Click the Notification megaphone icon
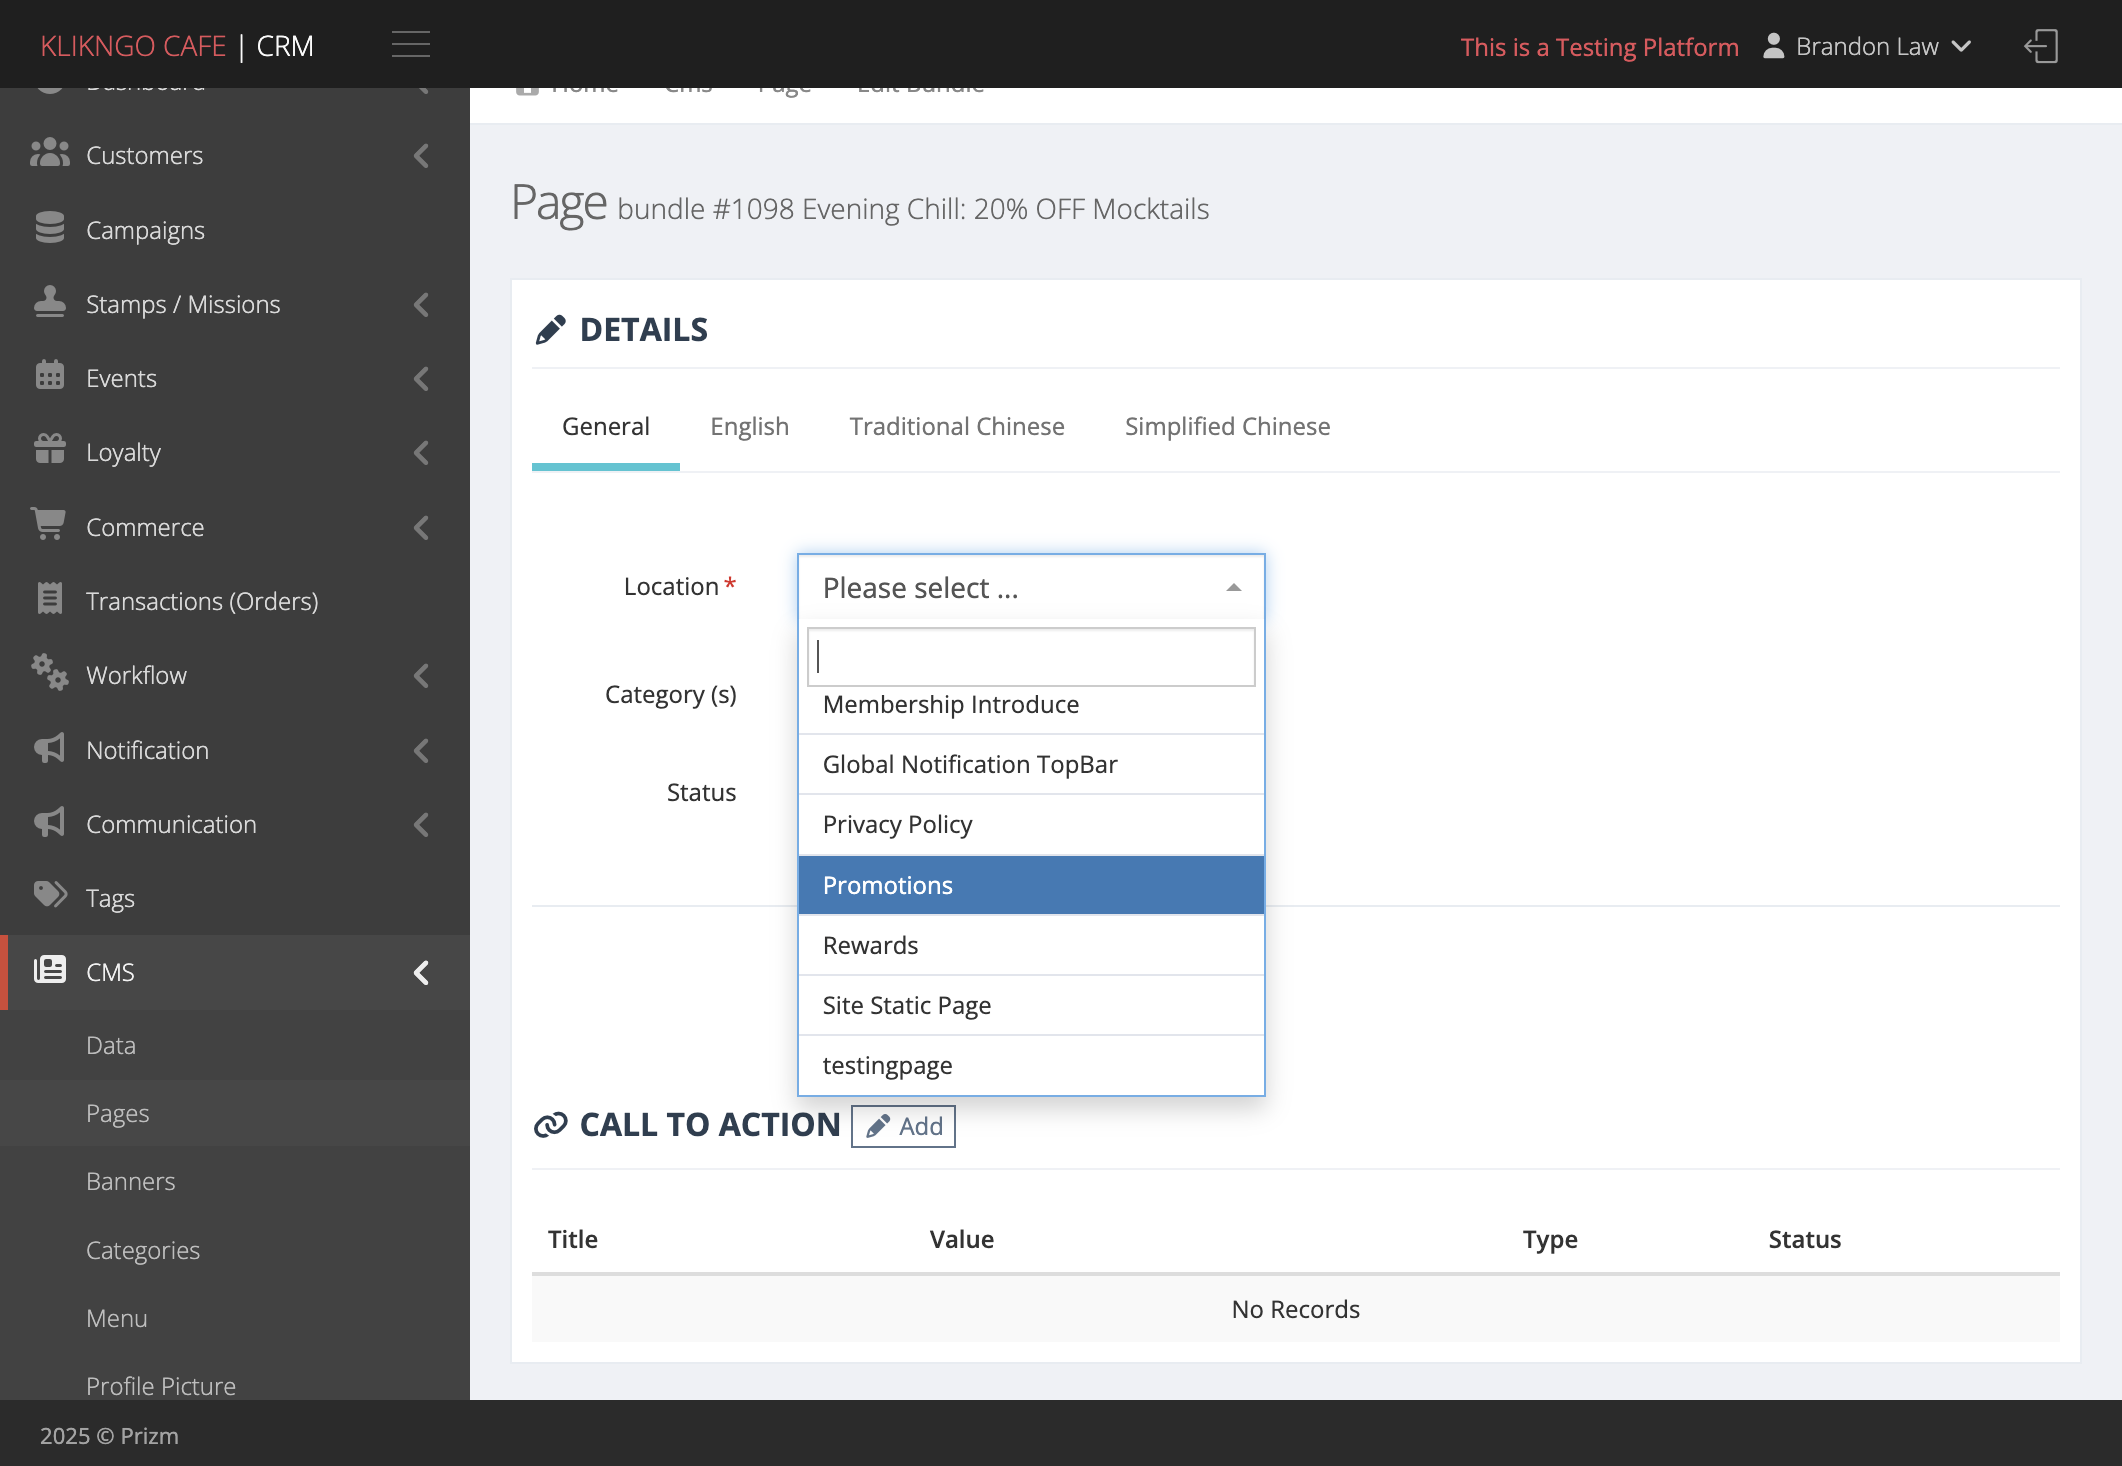This screenshot has height=1466, width=2122. point(49,748)
